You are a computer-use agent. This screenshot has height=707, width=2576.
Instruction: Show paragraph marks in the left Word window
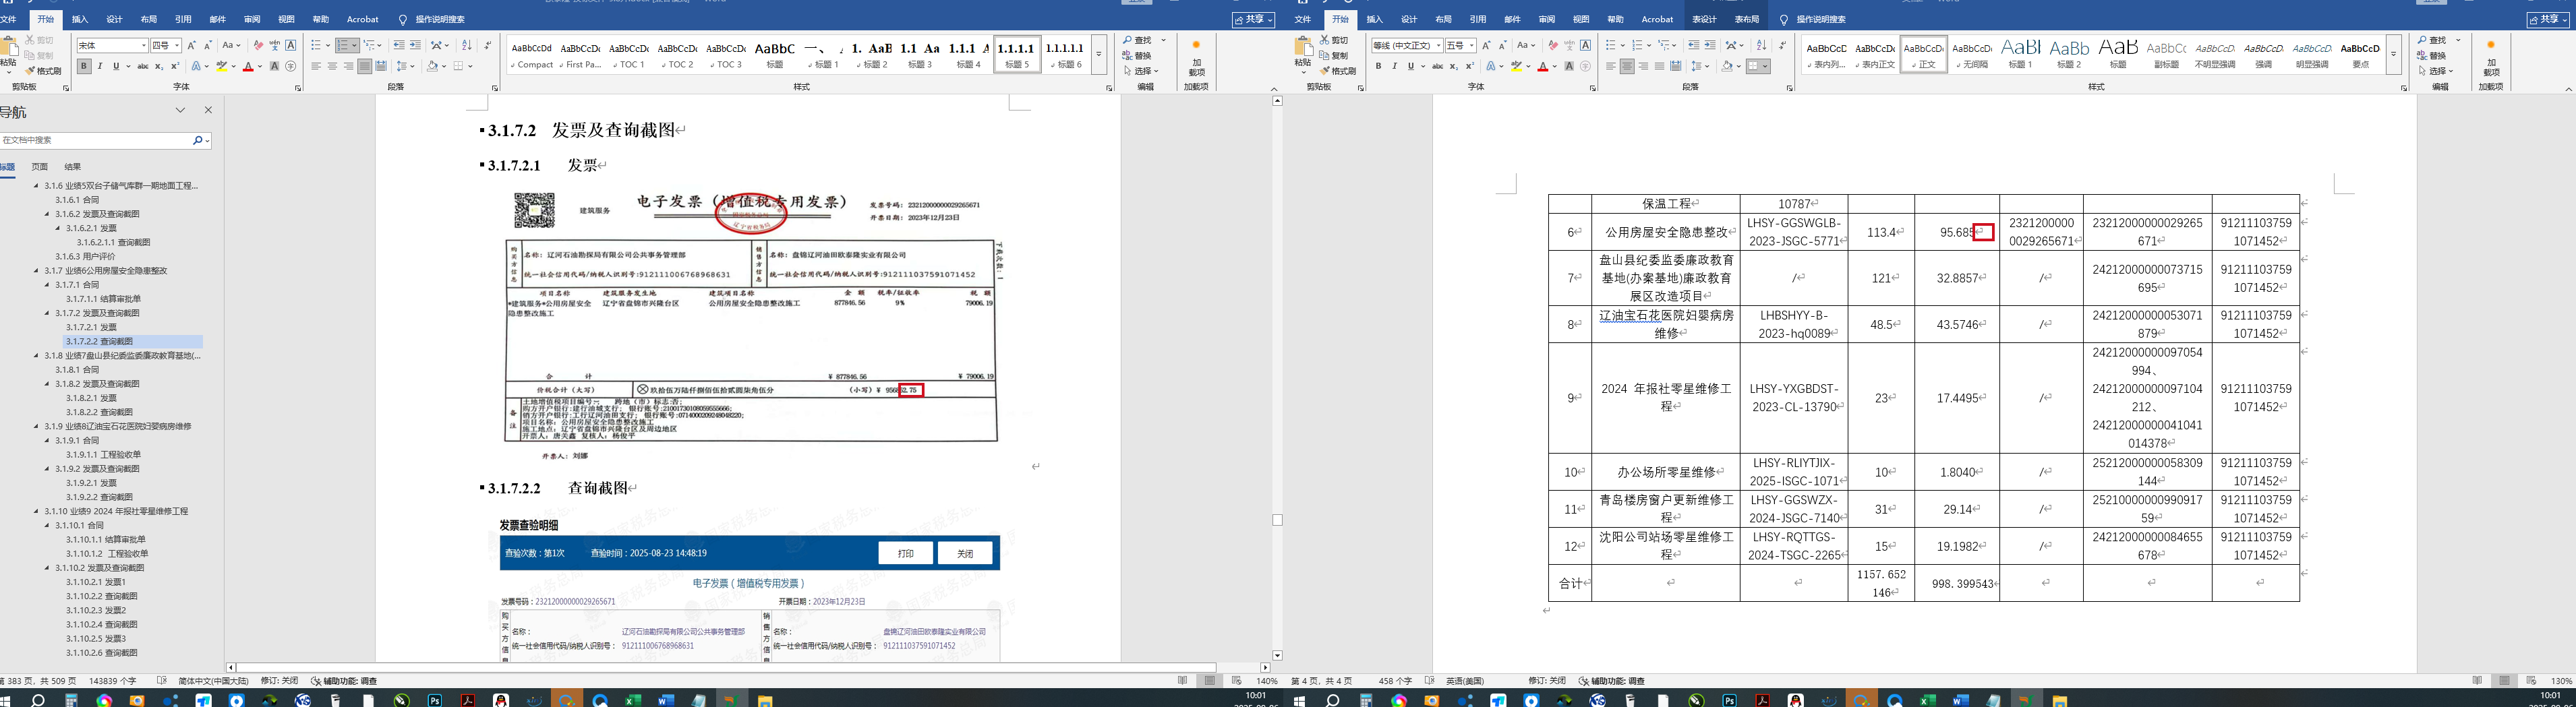[x=488, y=45]
